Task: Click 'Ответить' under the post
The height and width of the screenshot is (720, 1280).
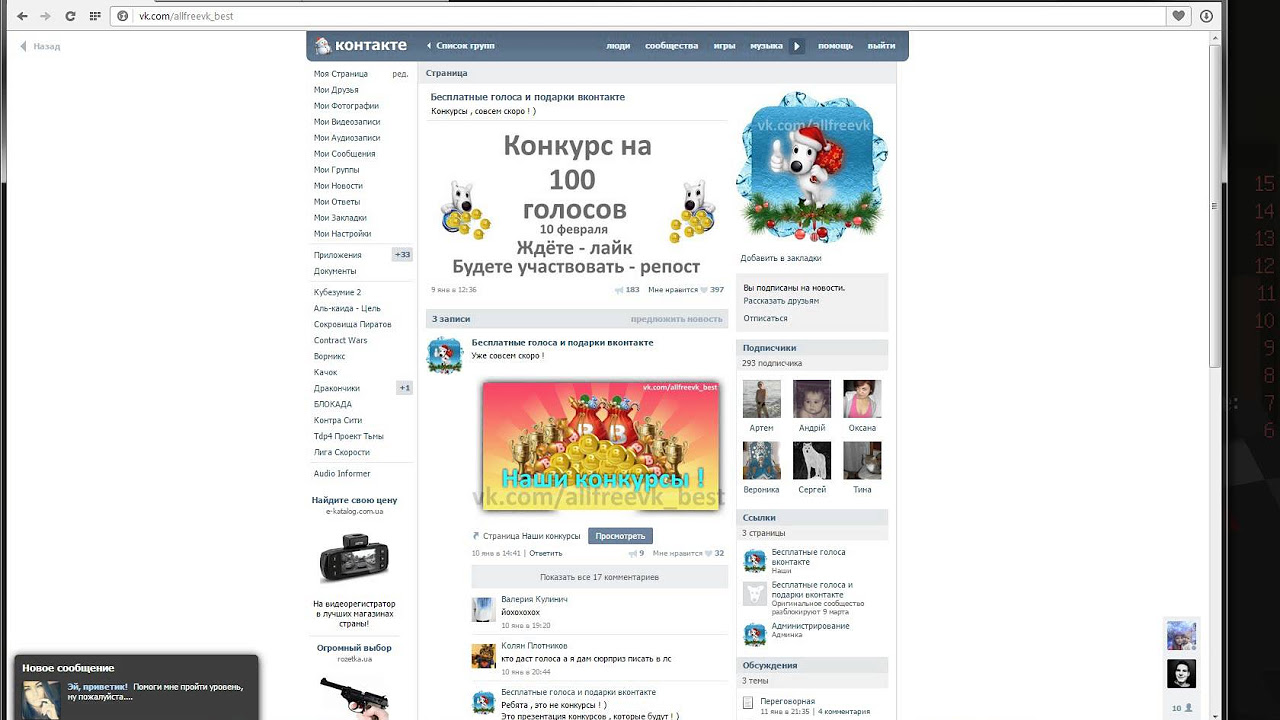Action: (546, 553)
